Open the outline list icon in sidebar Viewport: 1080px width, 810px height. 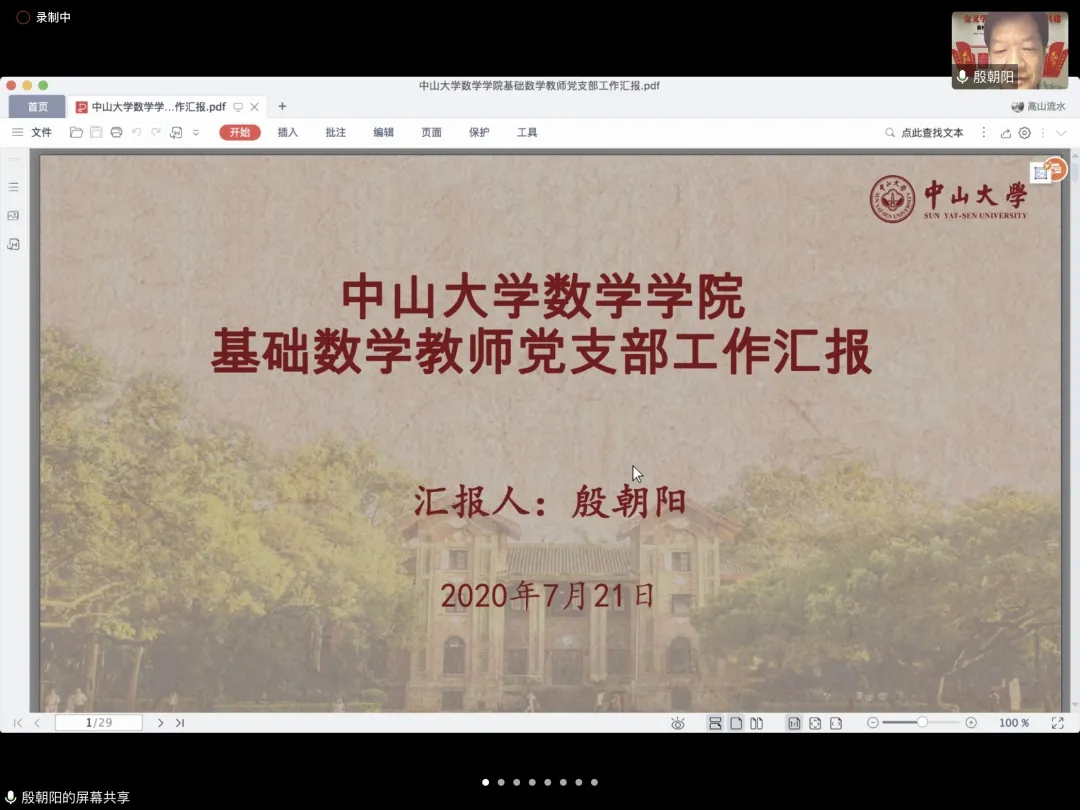coord(13,187)
